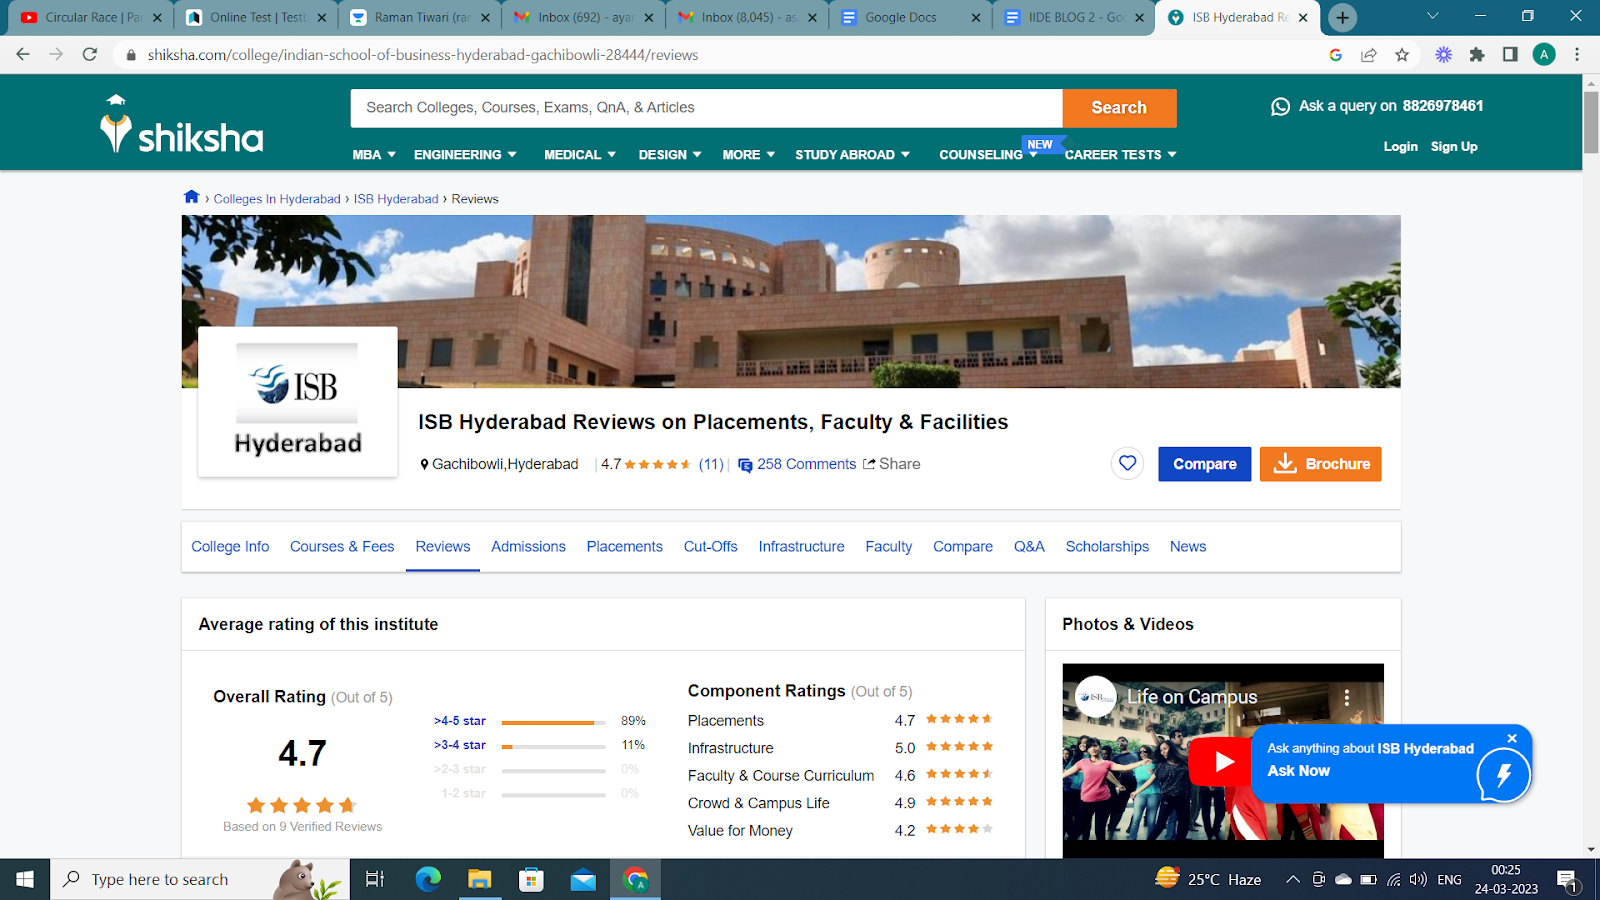Click the home icon in the breadcrumb
1600x900 pixels.
(191, 197)
